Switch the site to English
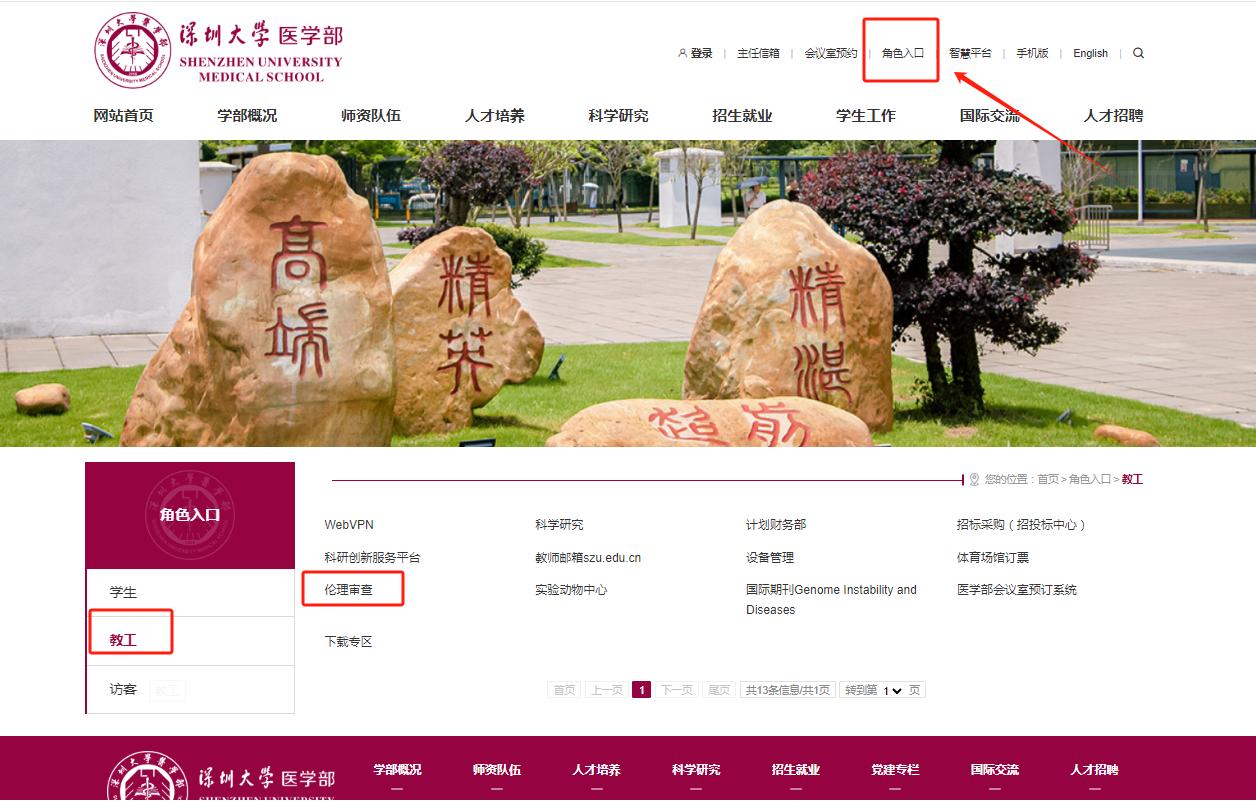 (1090, 53)
